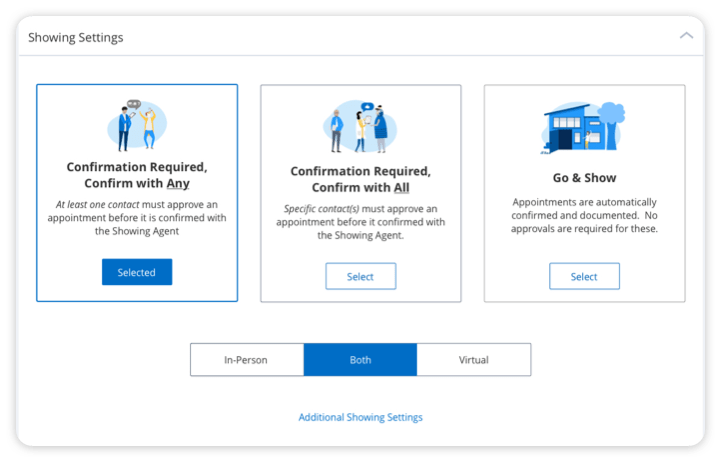Click the blue house Go & Show illustration
The image size is (721, 462).
tap(583, 128)
